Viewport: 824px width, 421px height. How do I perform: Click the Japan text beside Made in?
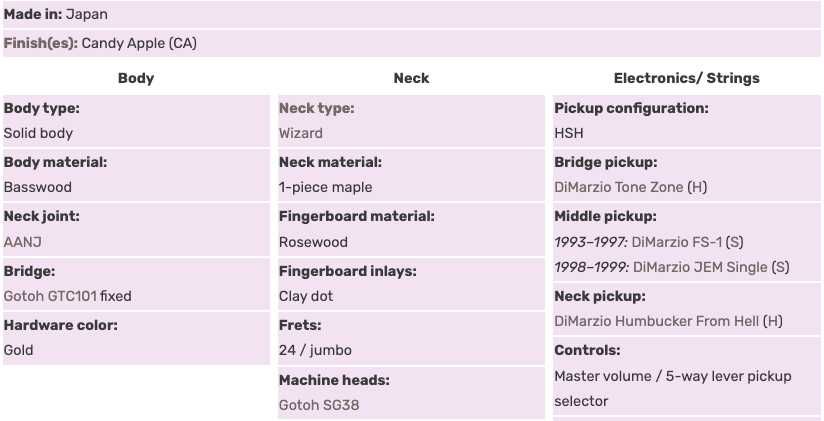point(86,15)
